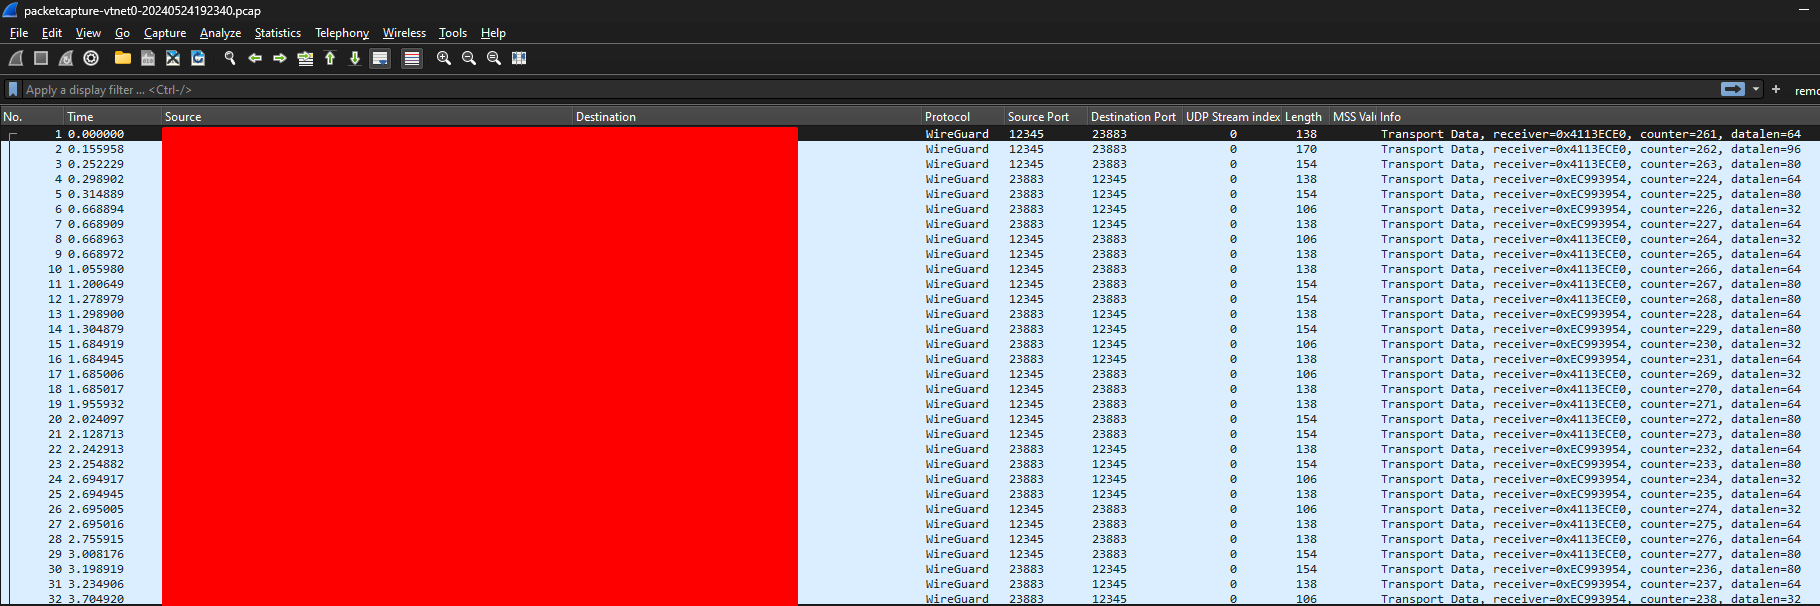Start capturing packets with shark fin icon
The height and width of the screenshot is (606, 1820).
[16, 59]
